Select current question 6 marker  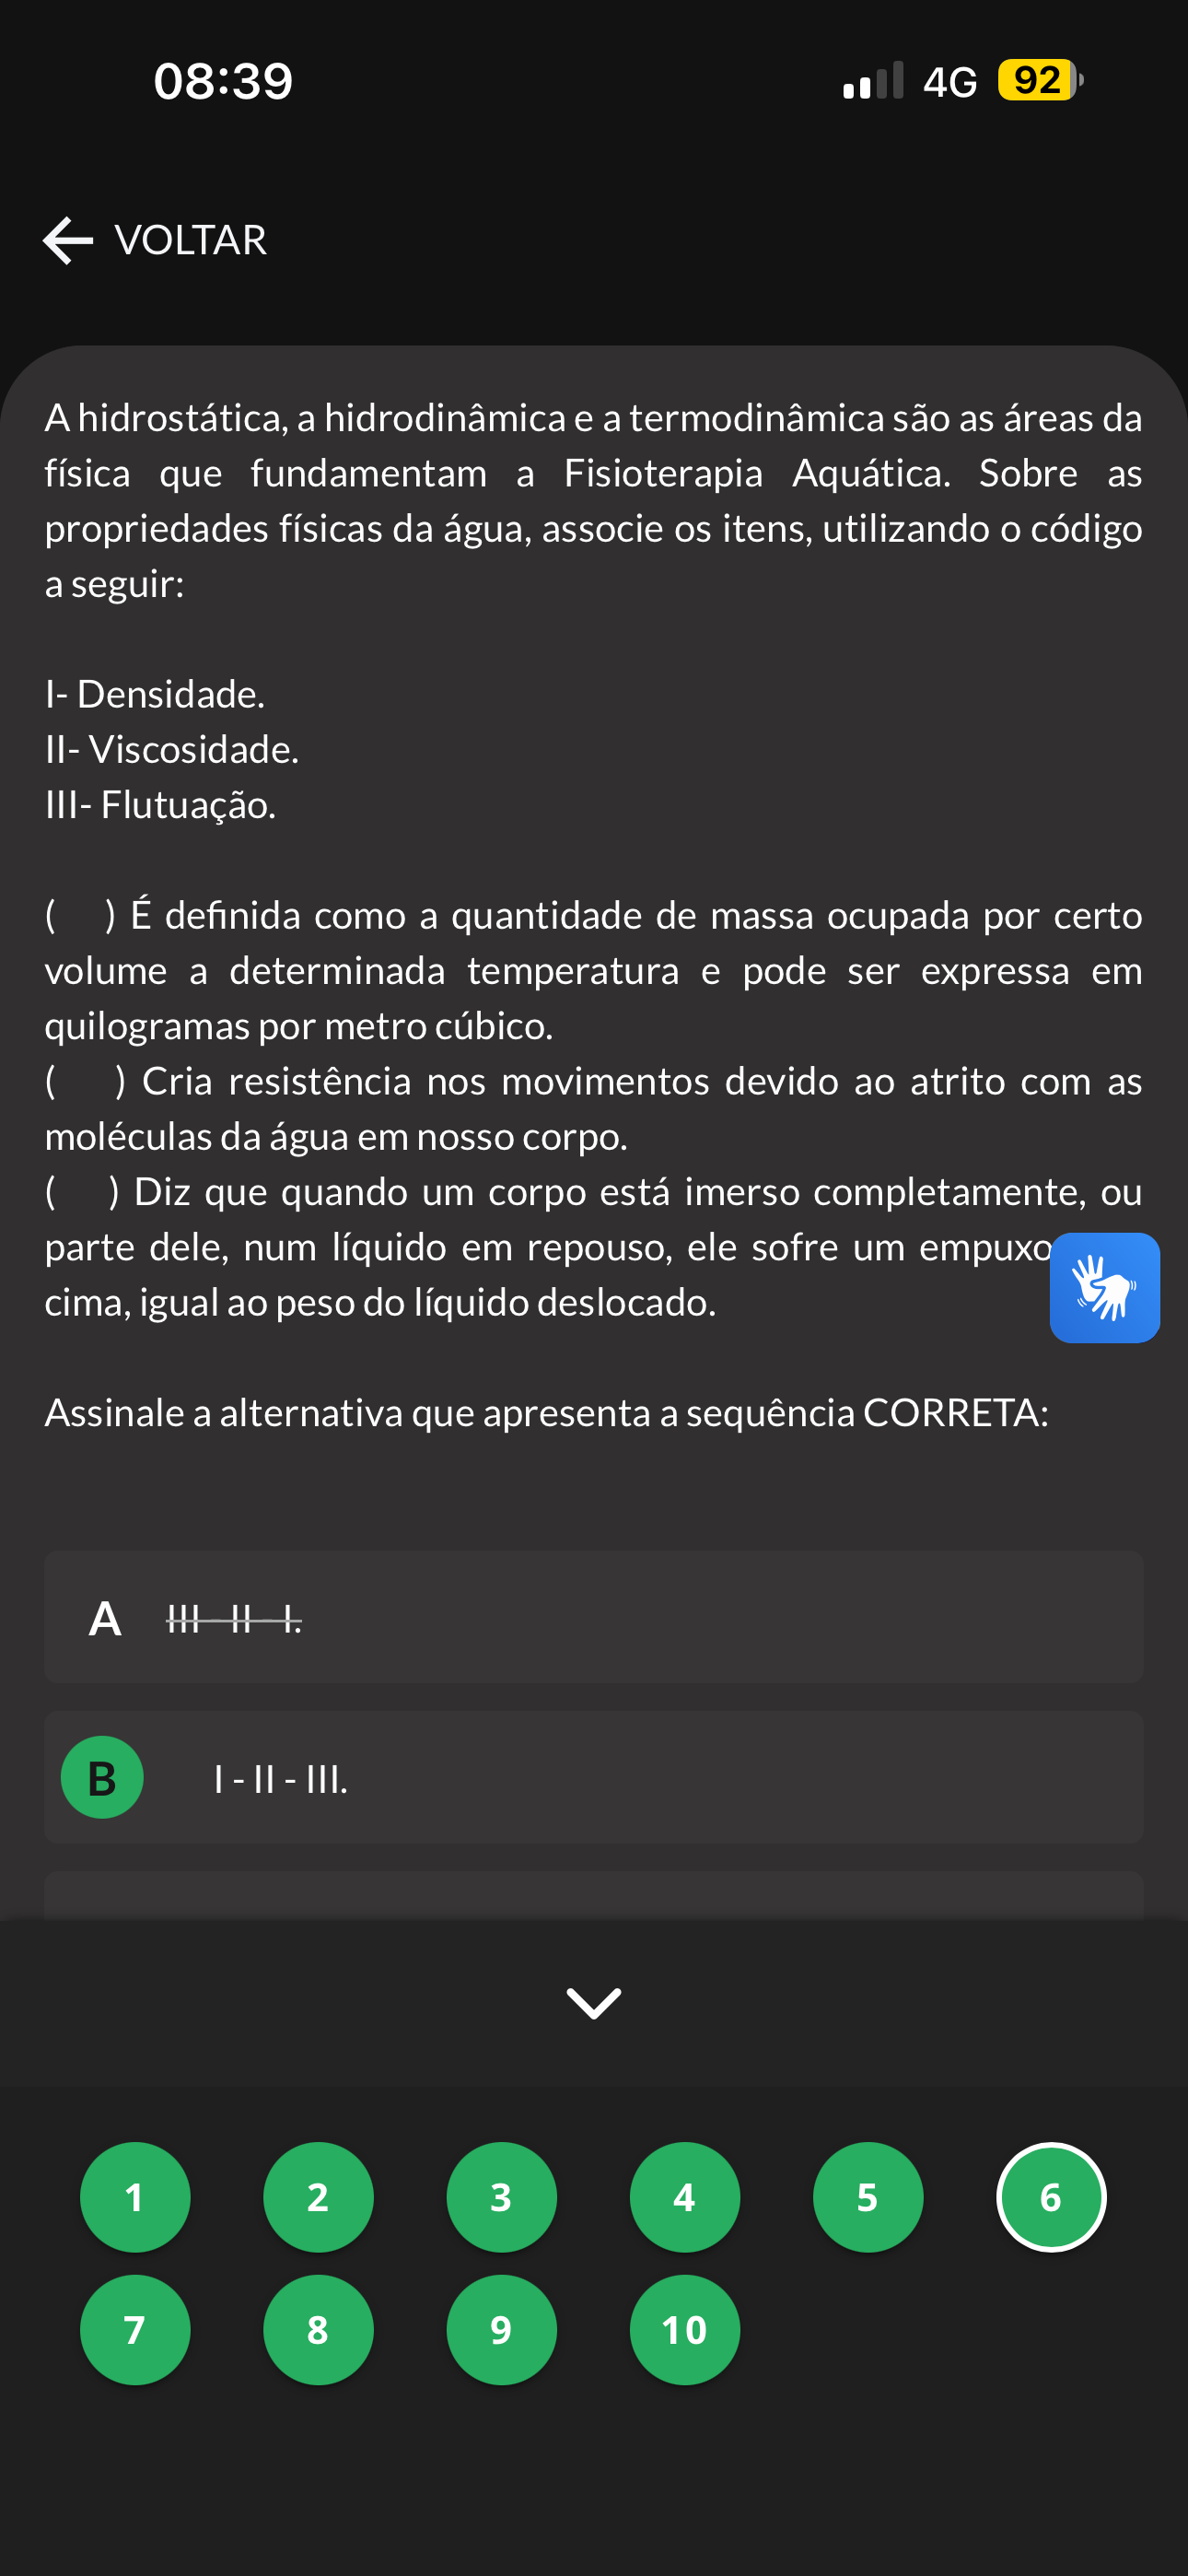coord(1051,2197)
